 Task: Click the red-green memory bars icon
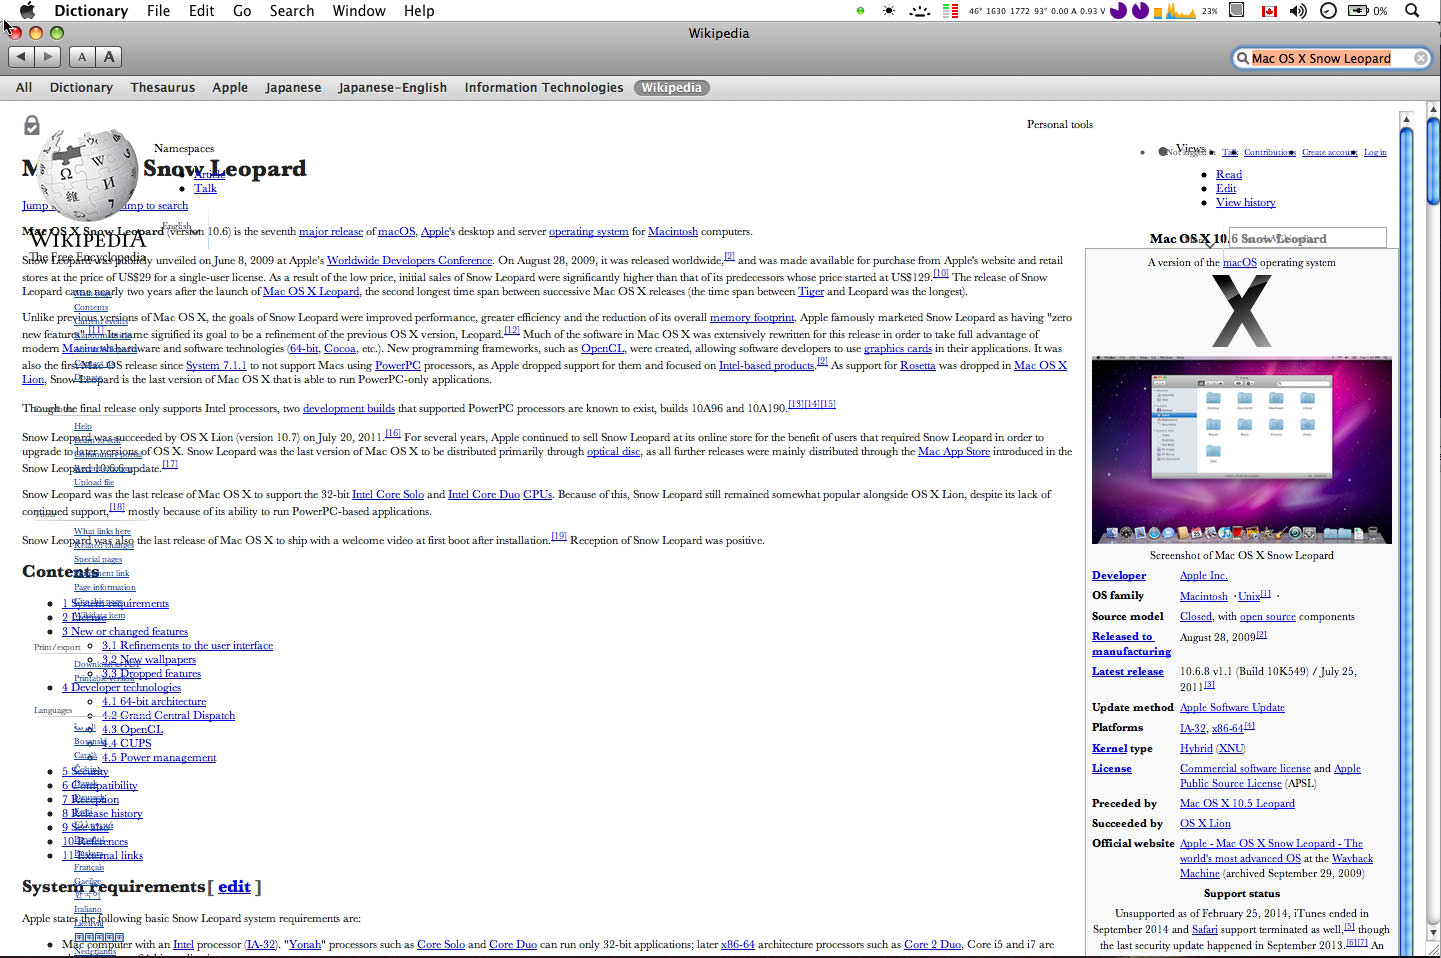pos(950,11)
